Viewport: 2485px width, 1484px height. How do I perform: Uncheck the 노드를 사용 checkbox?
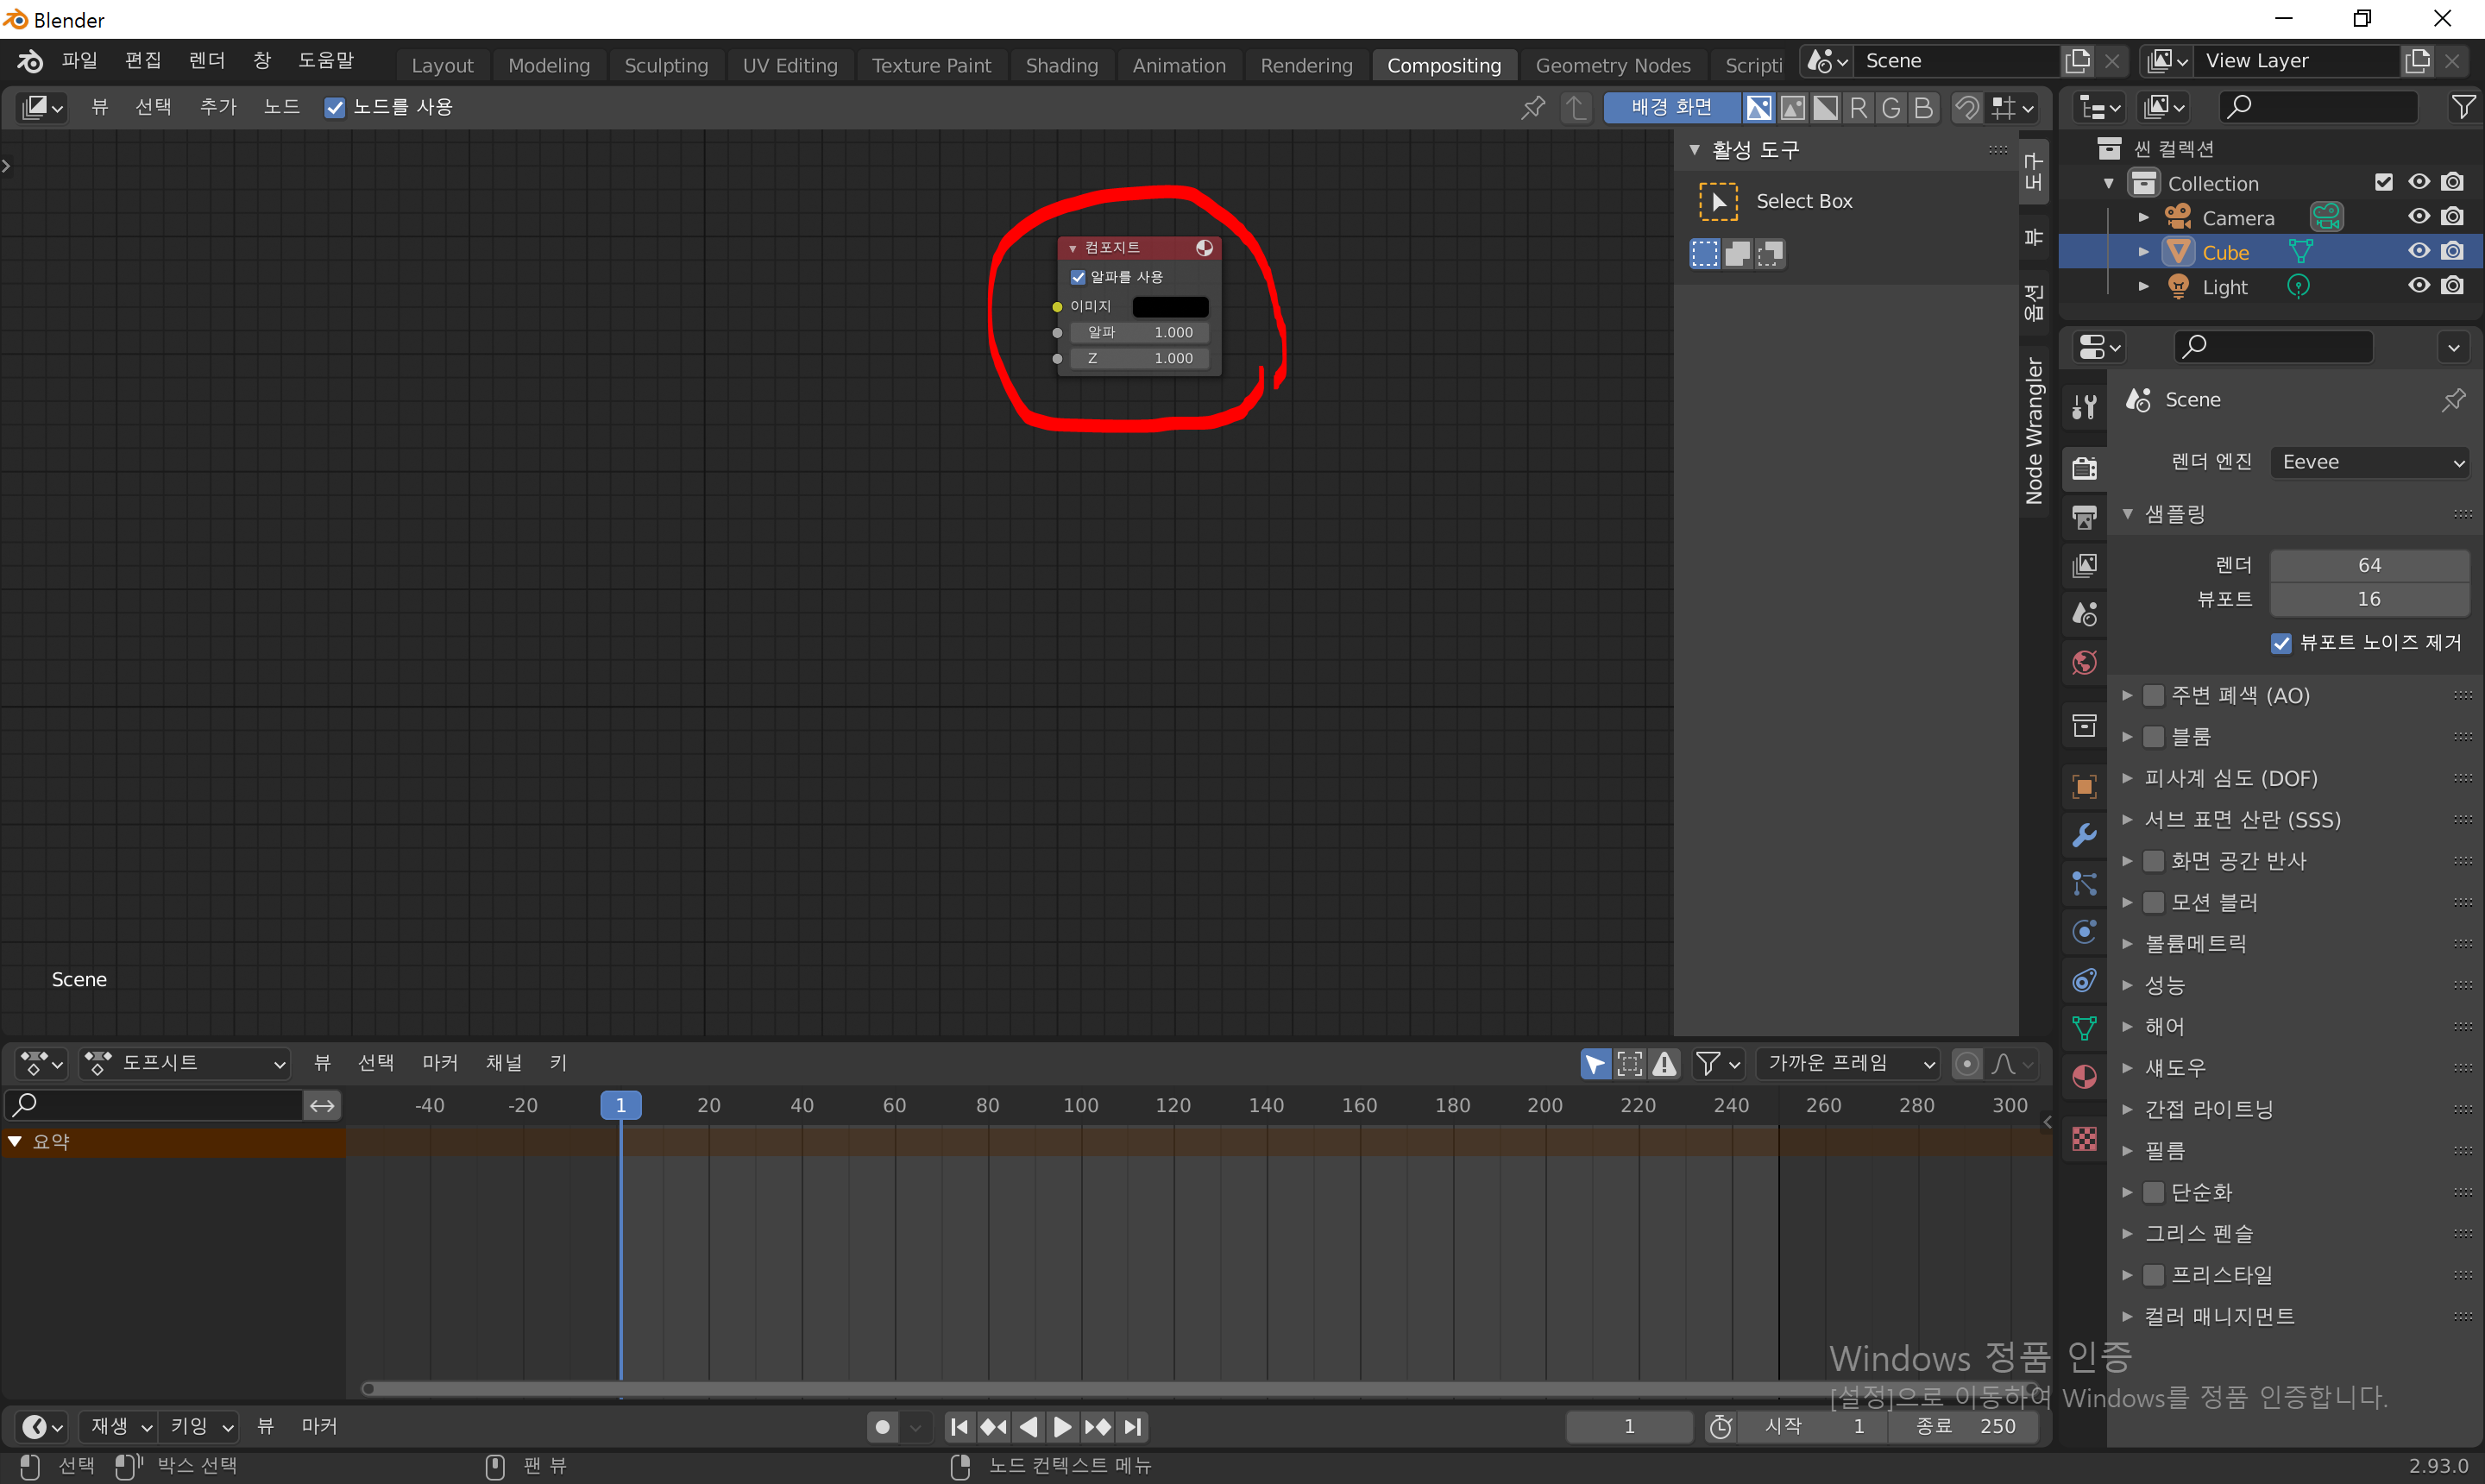coord(335,107)
